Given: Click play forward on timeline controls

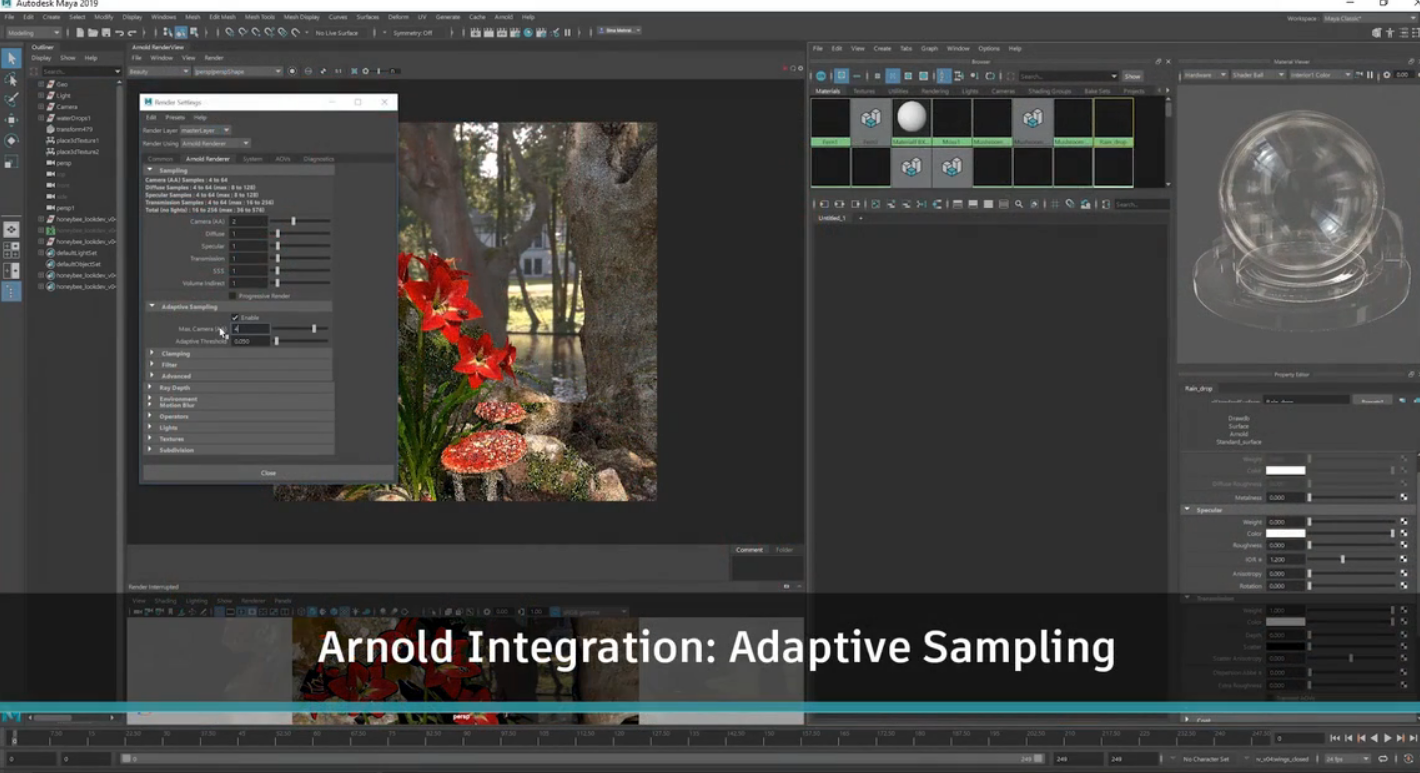Looking at the screenshot, I should (x=1387, y=738).
